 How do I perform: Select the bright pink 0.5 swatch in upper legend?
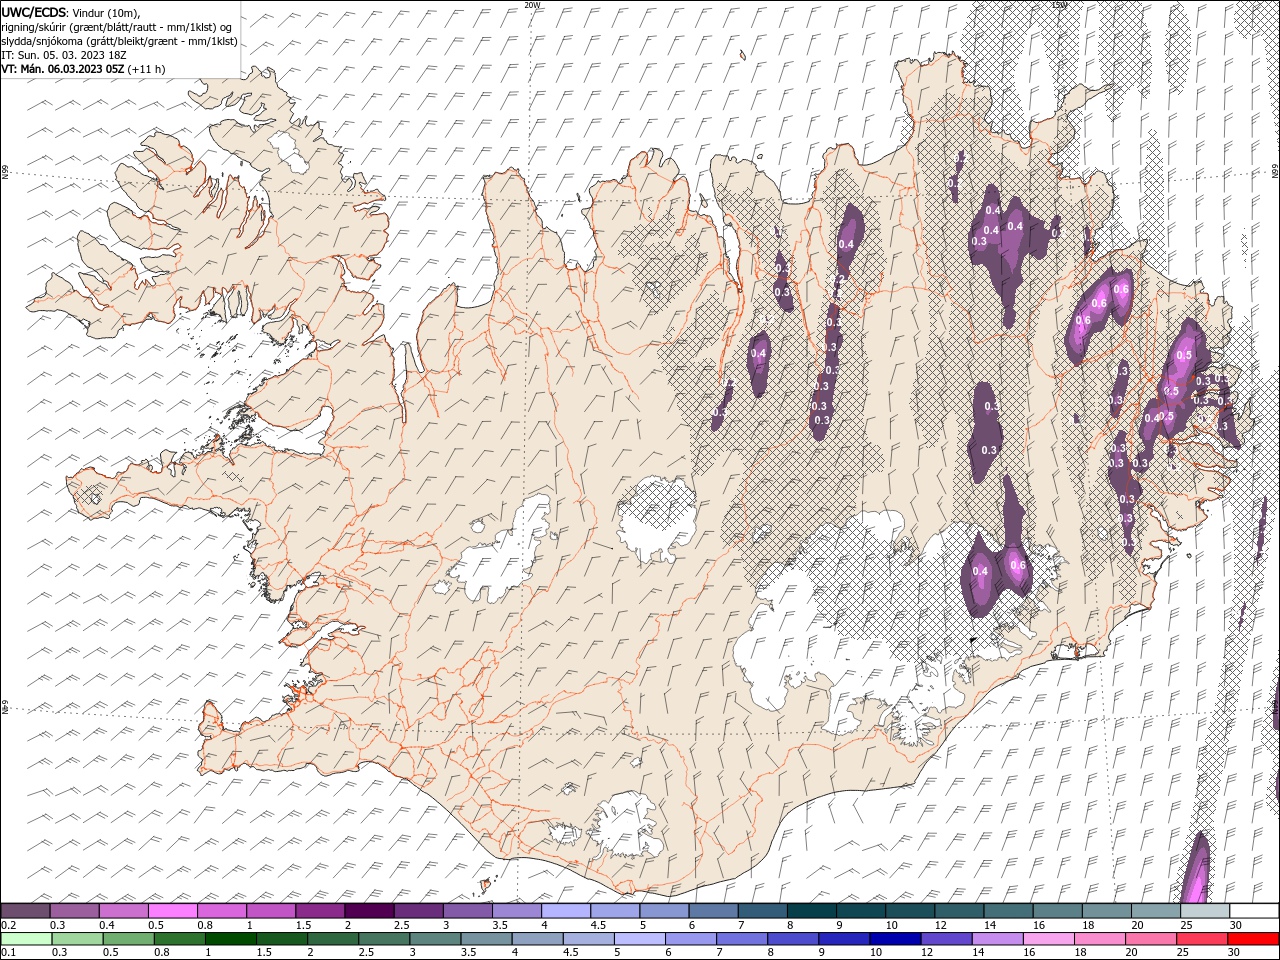point(173,911)
